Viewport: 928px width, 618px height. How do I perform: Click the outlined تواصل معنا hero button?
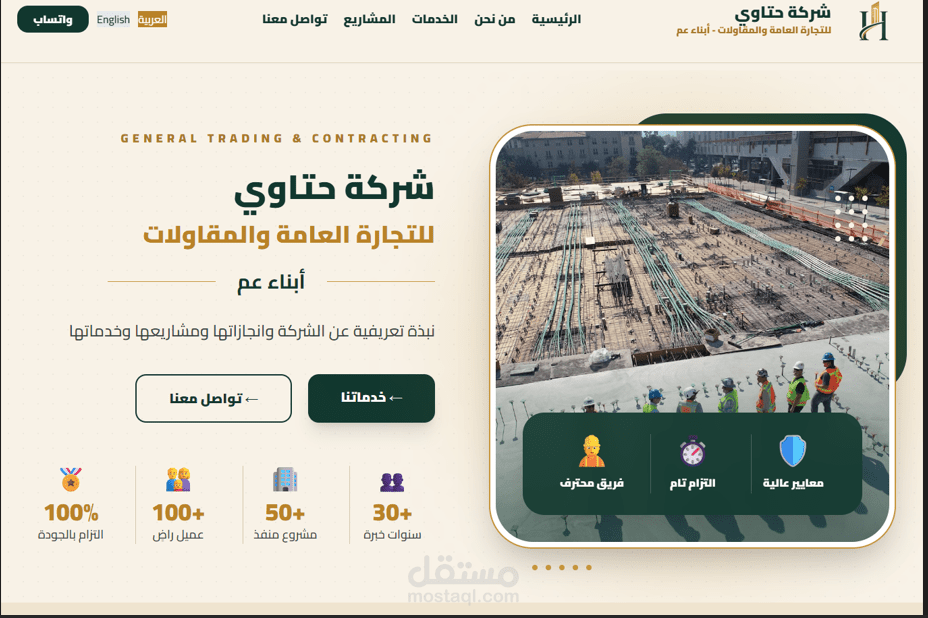pyautogui.click(x=214, y=398)
